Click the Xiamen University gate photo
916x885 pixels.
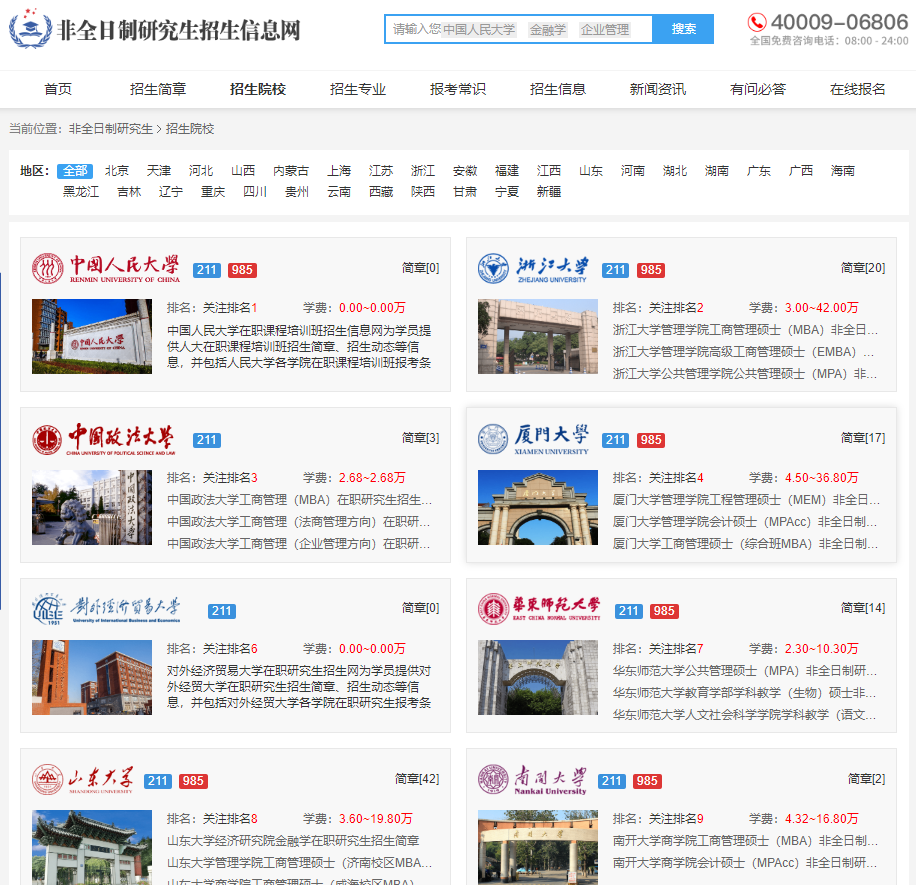(538, 507)
